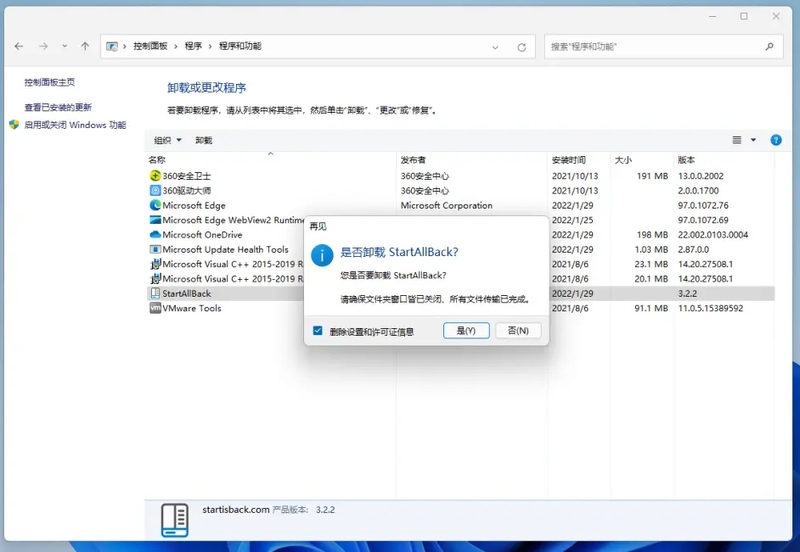Sort by 名称 column header
800x552 pixels.
click(x=157, y=160)
